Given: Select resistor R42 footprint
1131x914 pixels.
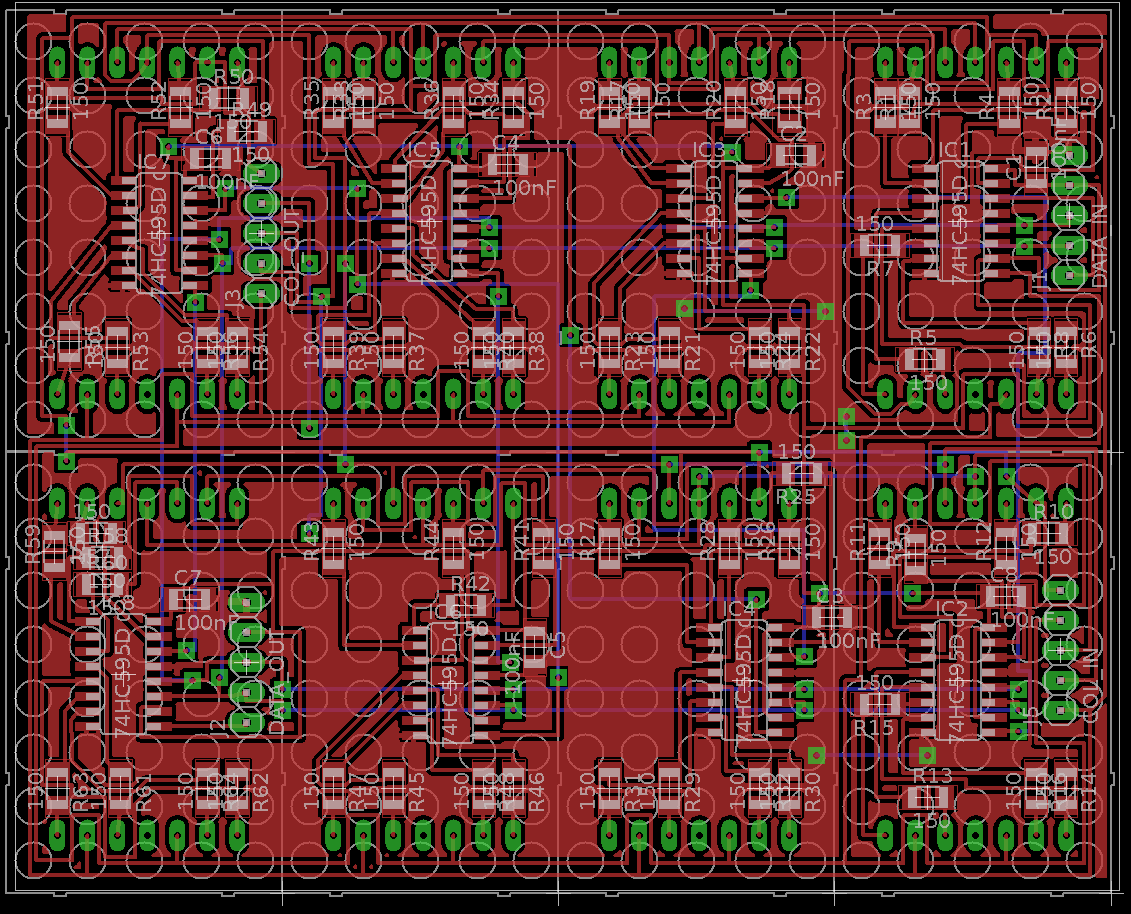Looking at the screenshot, I should click(x=471, y=605).
